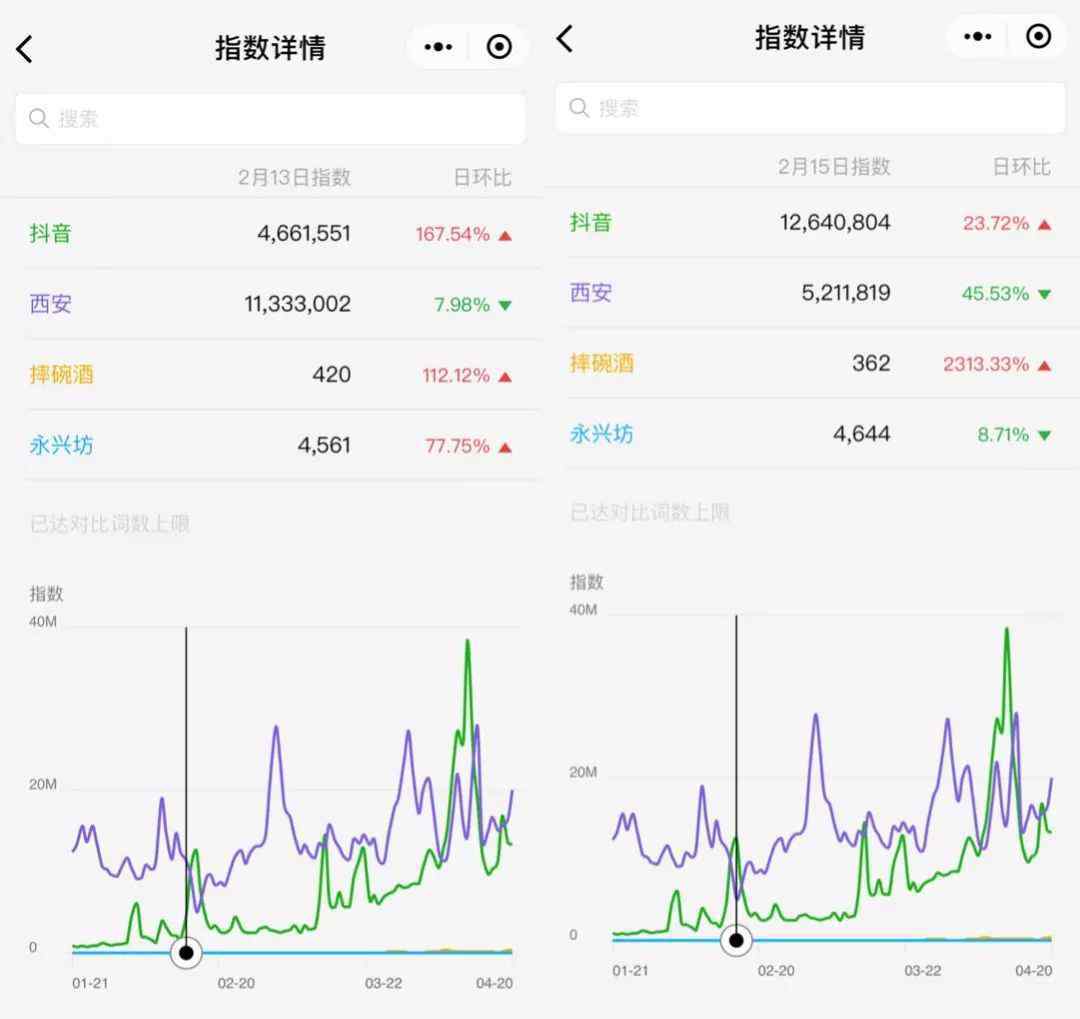Select 抖音 keyword in 2月15日 panel
The image size is (1080, 1019).
tap(591, 222)
